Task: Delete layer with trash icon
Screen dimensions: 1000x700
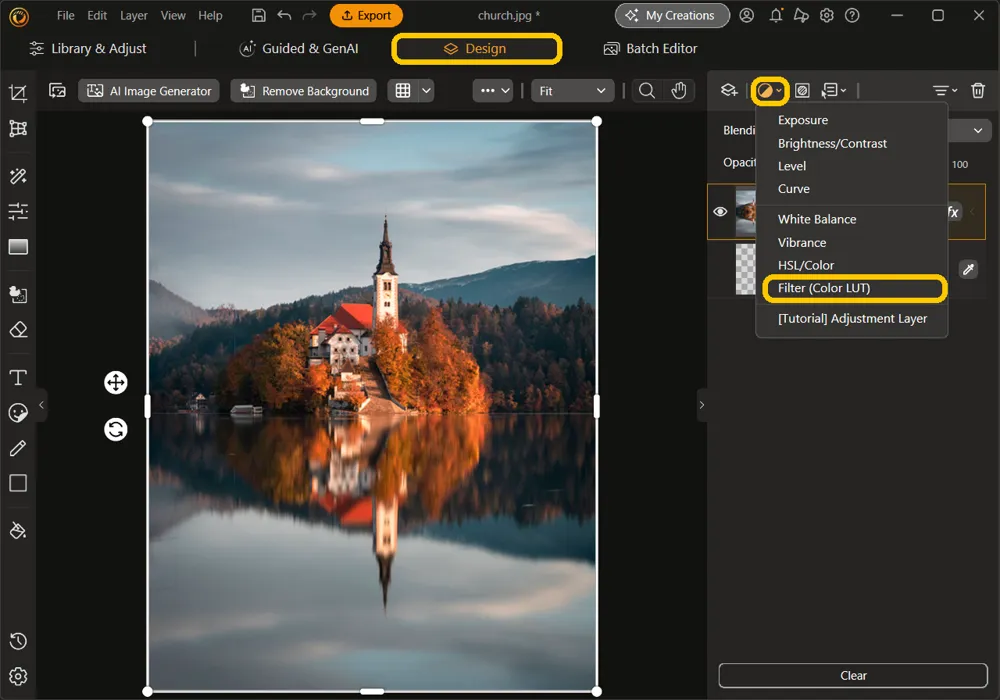Action: click(978, 91)
